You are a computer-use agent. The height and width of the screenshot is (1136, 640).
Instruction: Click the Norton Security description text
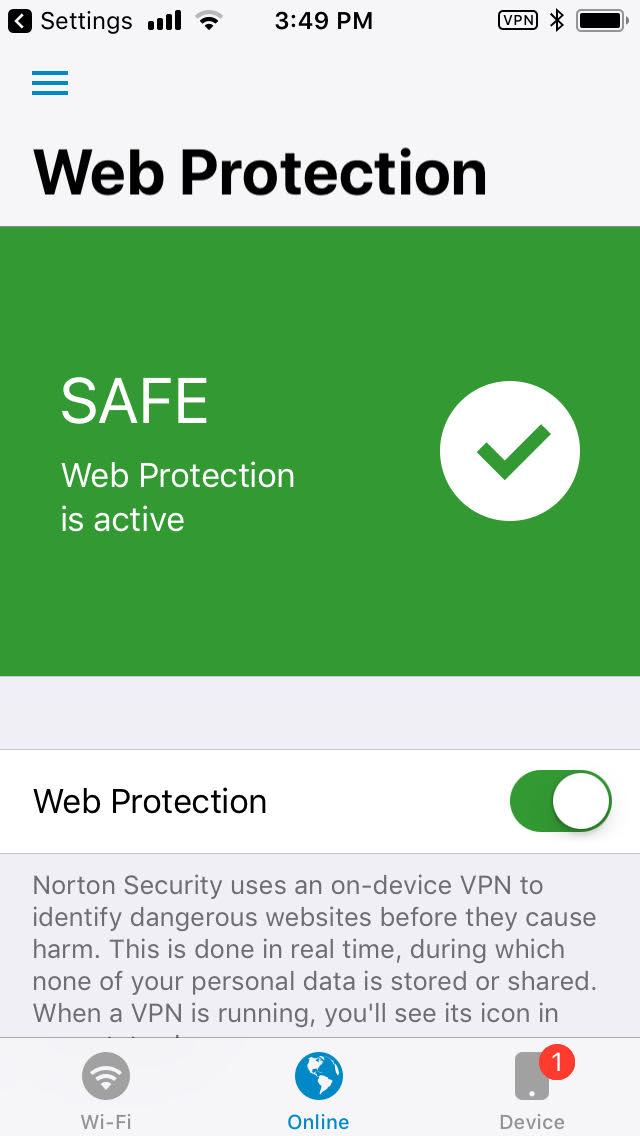314,948
